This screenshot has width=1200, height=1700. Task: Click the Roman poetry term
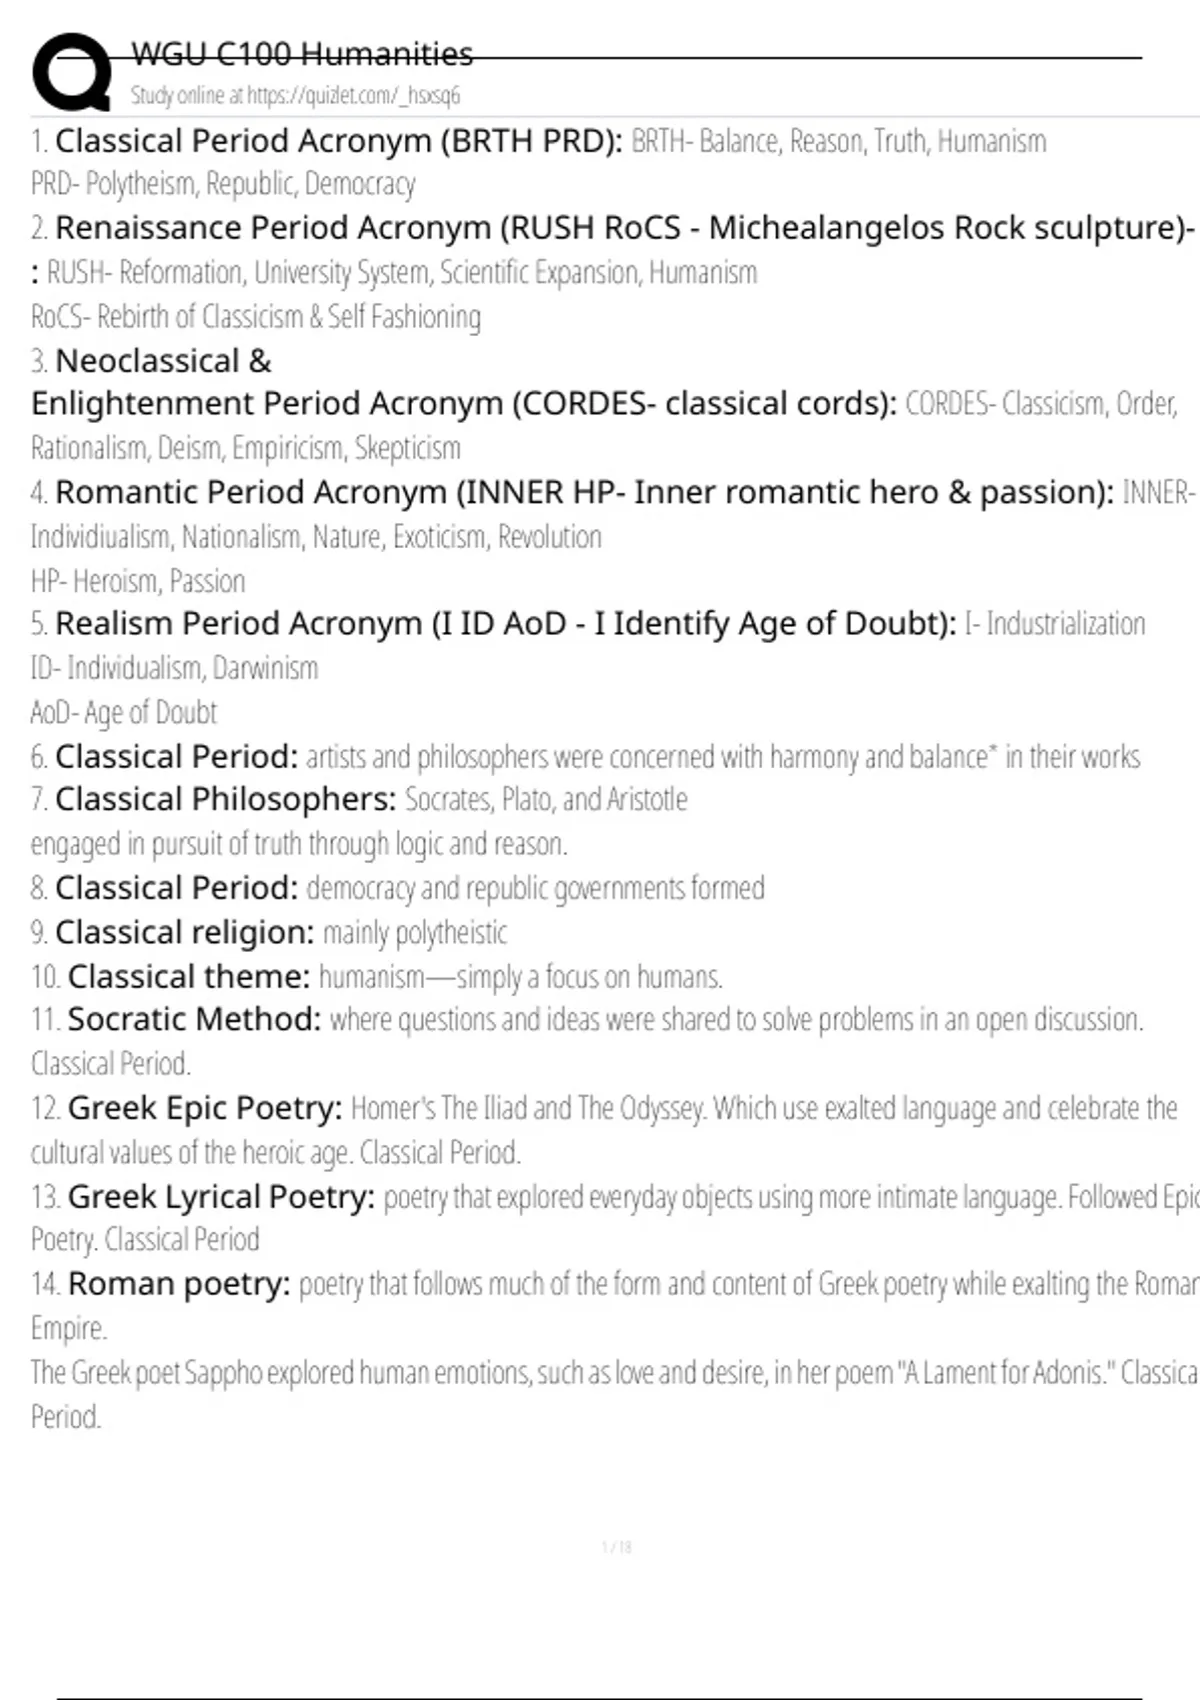pyautogui.click(x=178, y=1283)
